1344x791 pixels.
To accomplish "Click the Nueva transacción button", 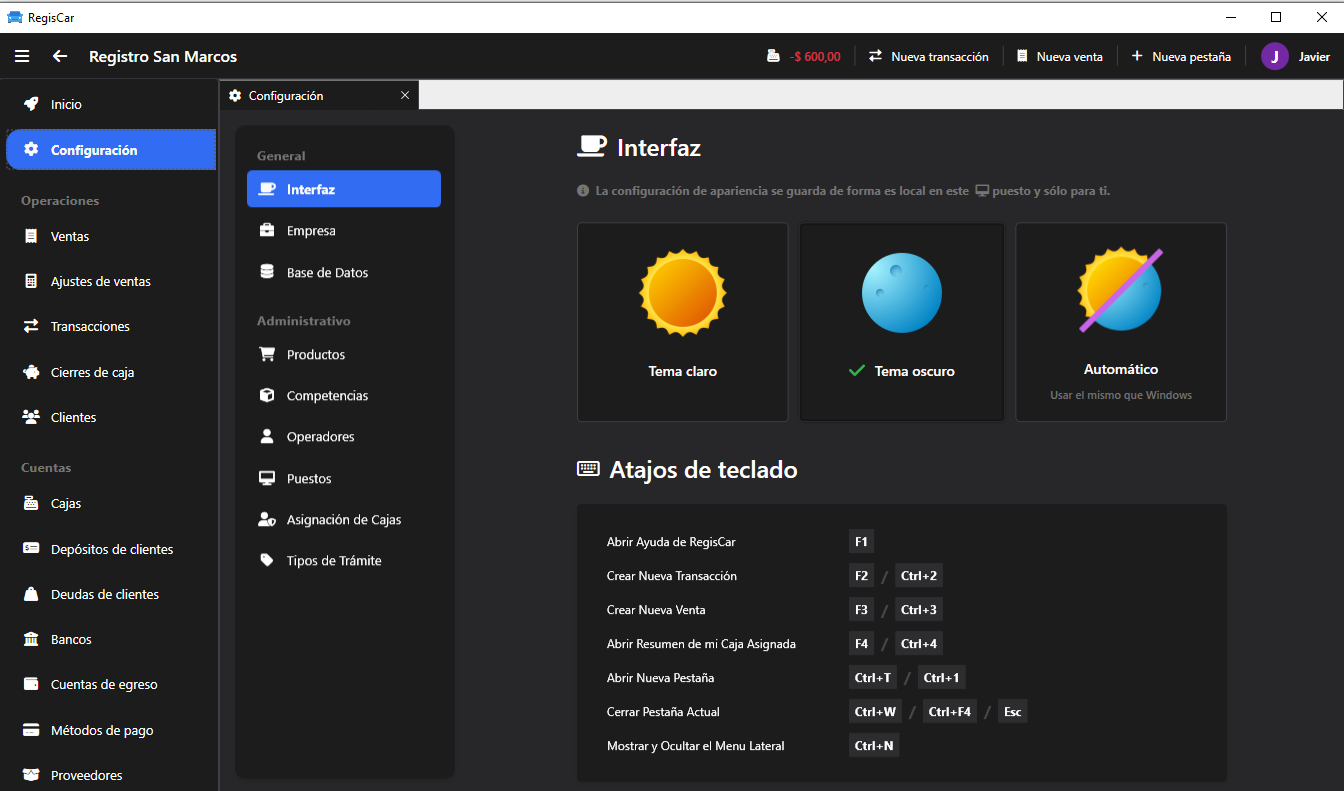I will pos(929,57).
